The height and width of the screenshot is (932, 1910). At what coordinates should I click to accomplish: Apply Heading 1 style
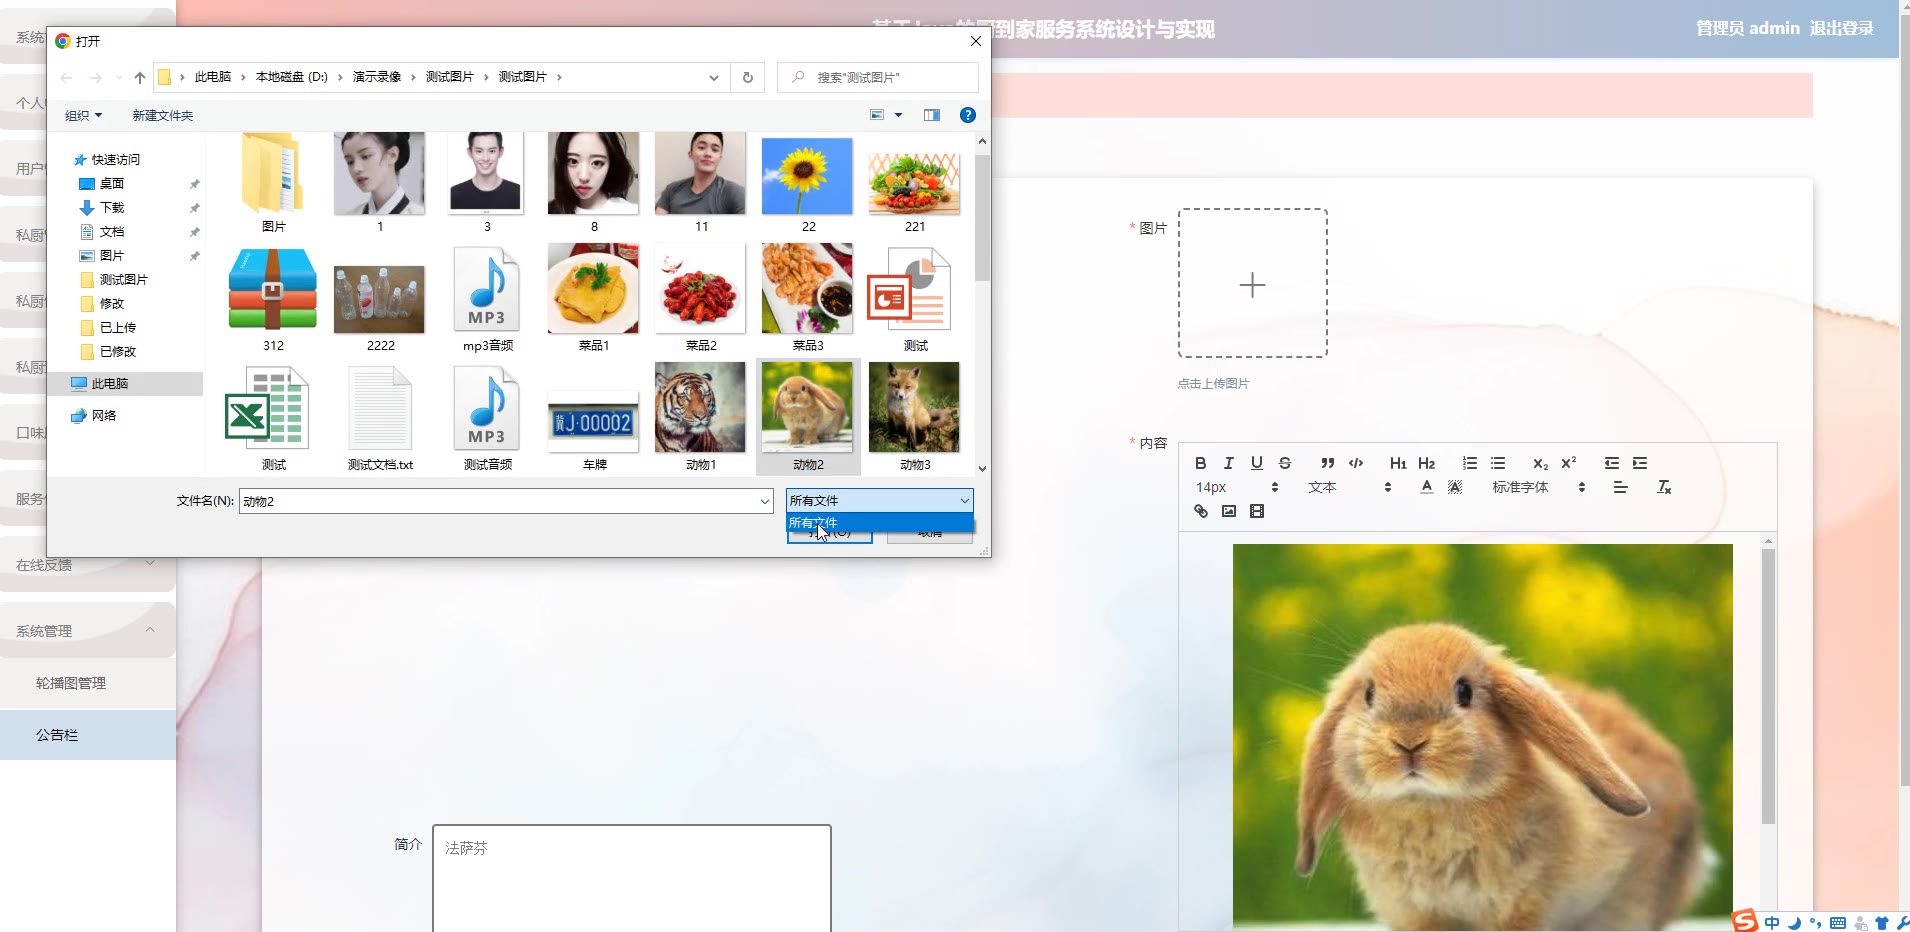(1398, 463)
